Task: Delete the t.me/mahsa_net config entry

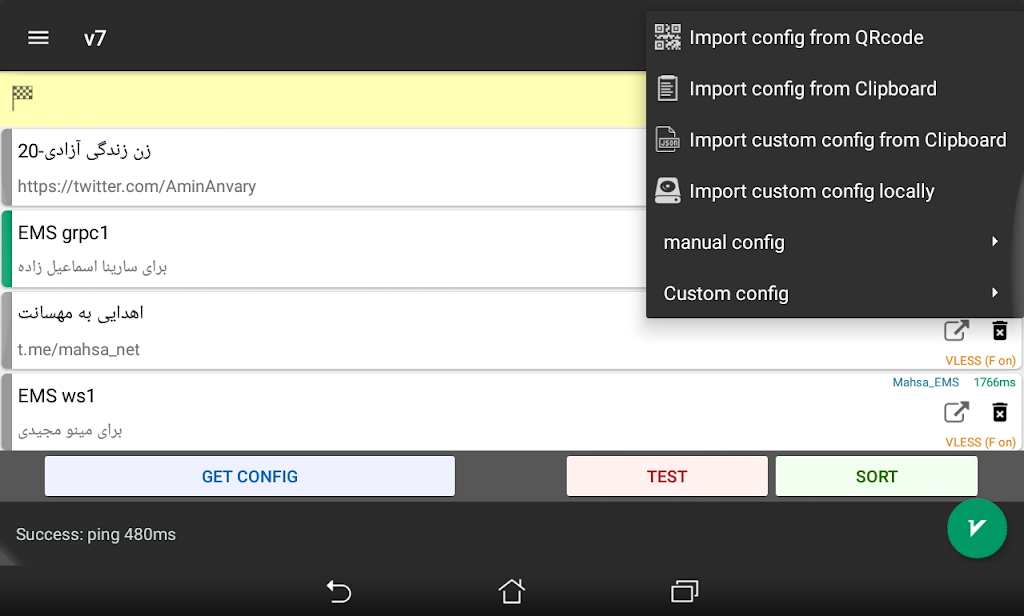Action: (999, 331)
